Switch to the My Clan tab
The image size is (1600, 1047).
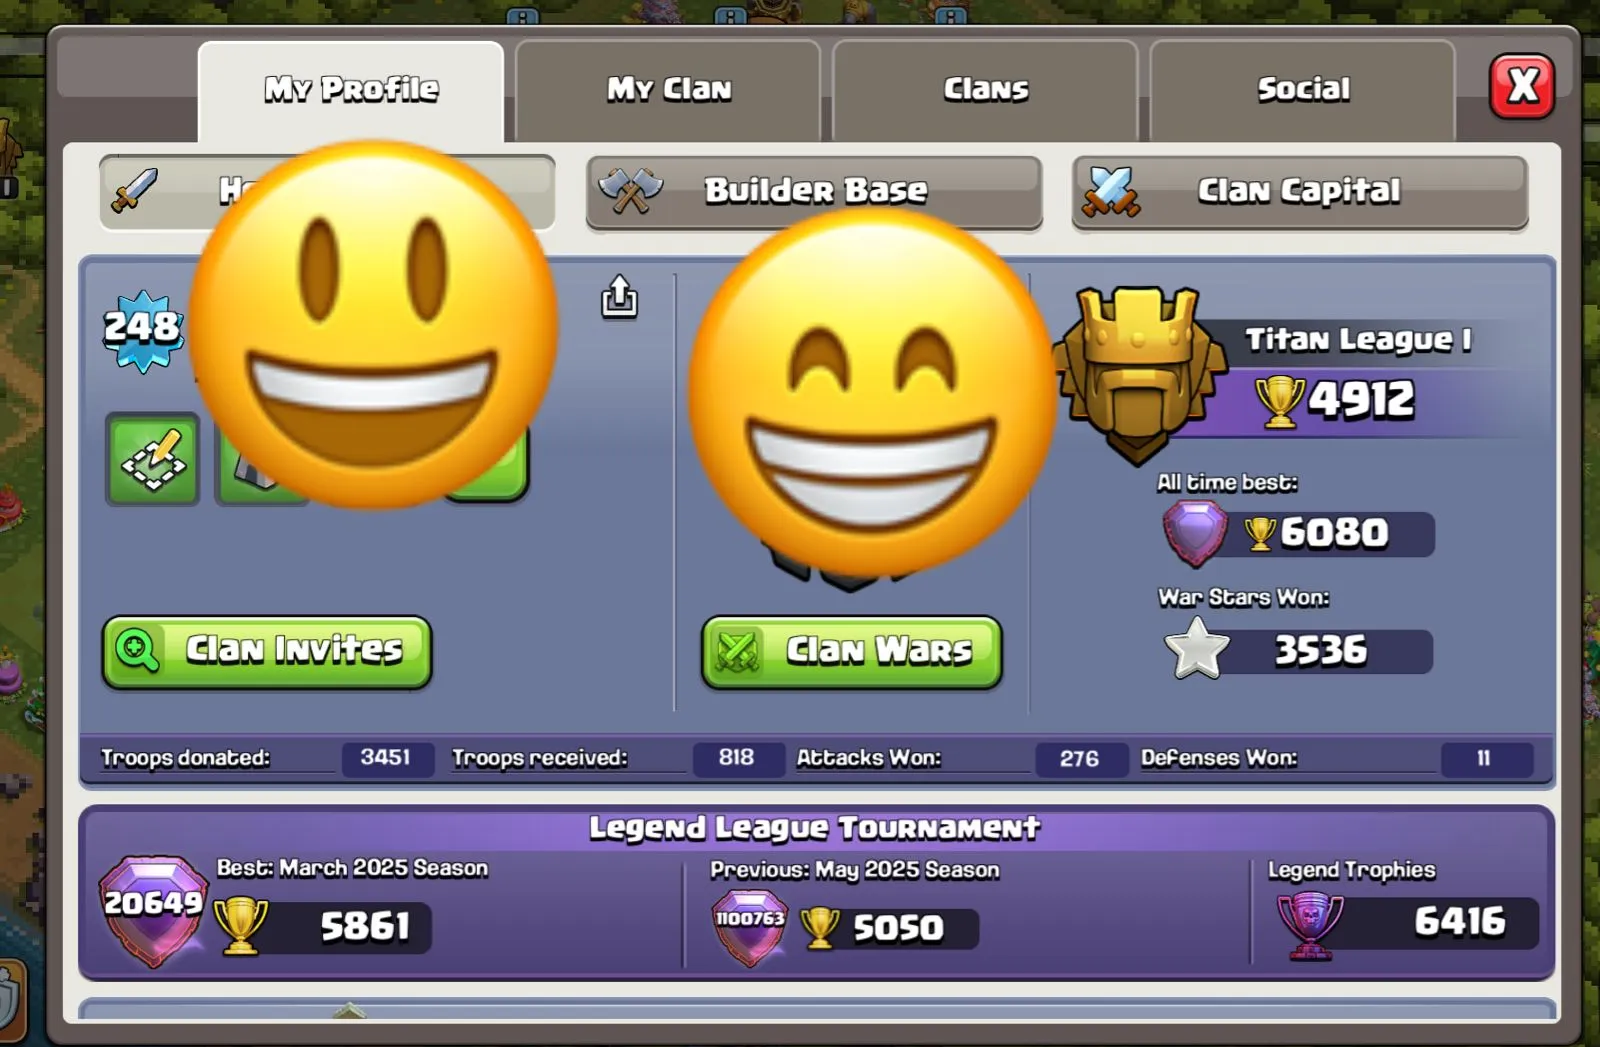[668, 90]
